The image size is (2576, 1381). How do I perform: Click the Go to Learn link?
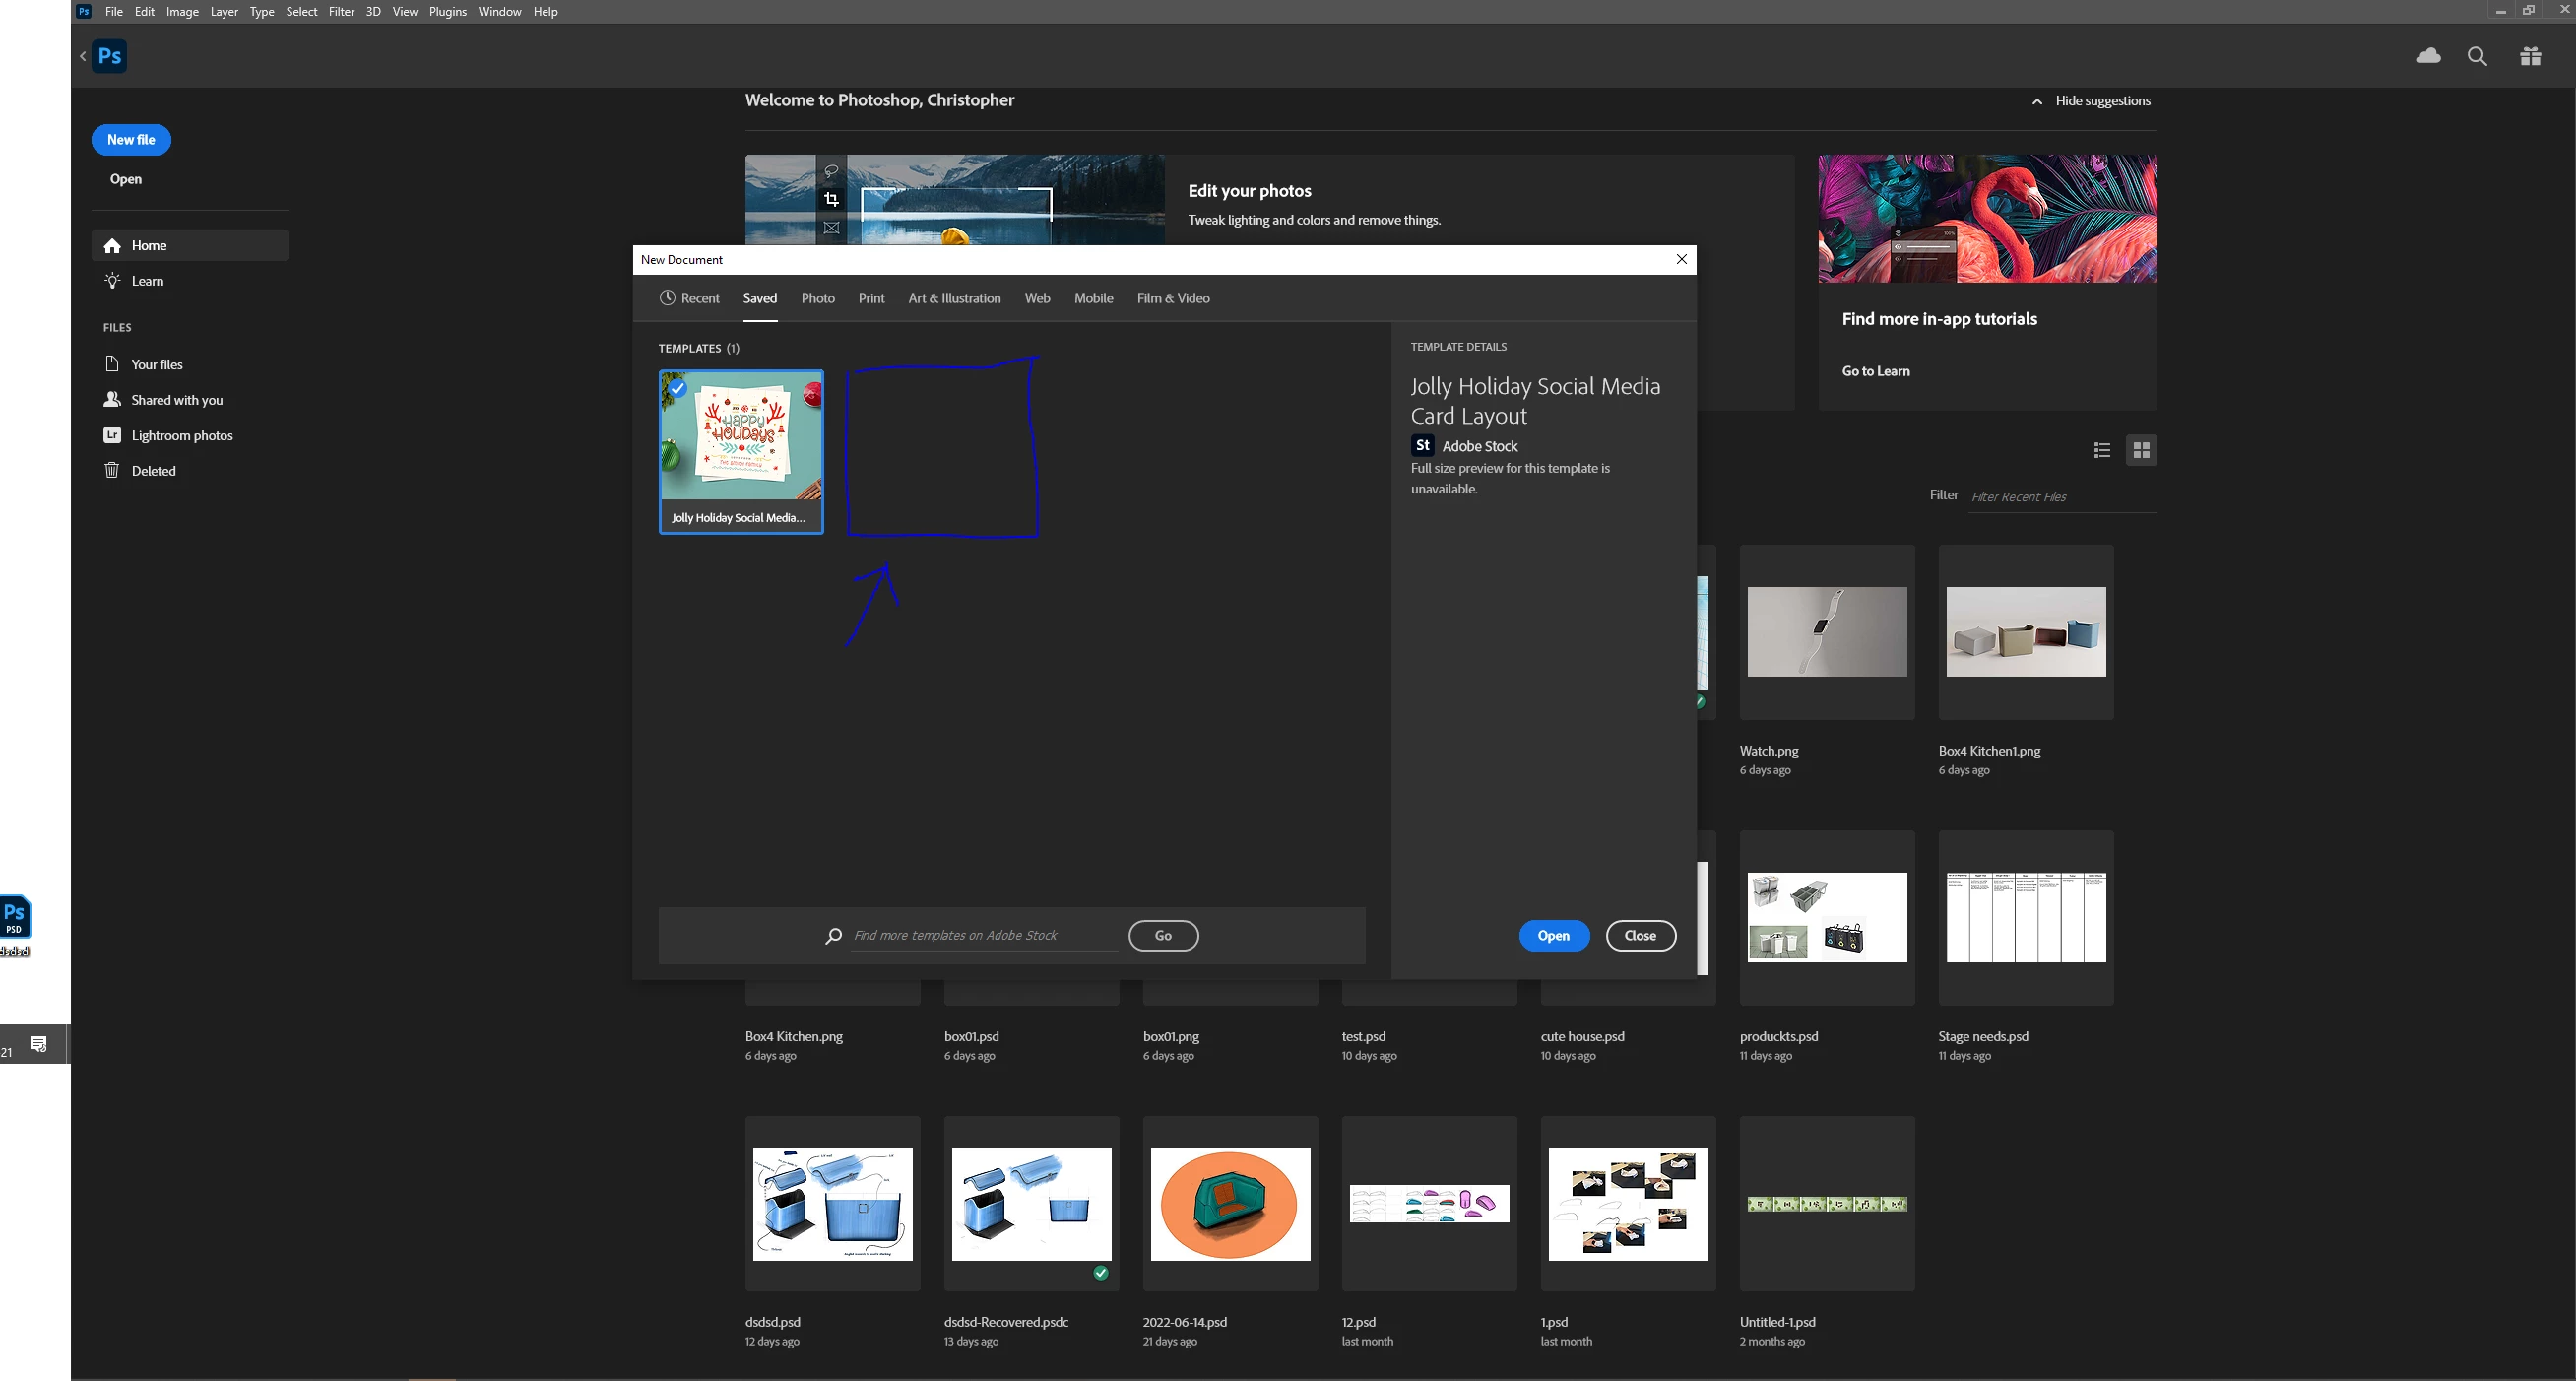pos(1875,371)
